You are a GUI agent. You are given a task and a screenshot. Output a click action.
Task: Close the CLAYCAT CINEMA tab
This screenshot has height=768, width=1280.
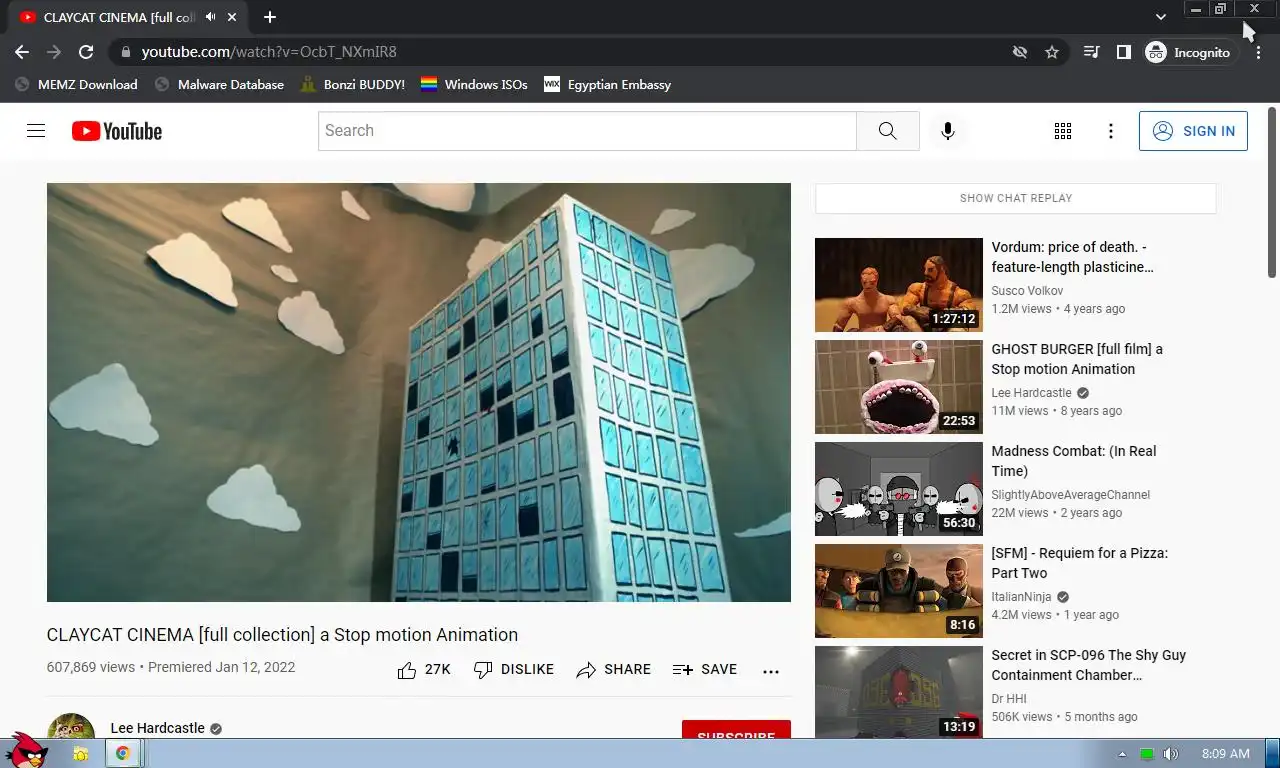233,17
